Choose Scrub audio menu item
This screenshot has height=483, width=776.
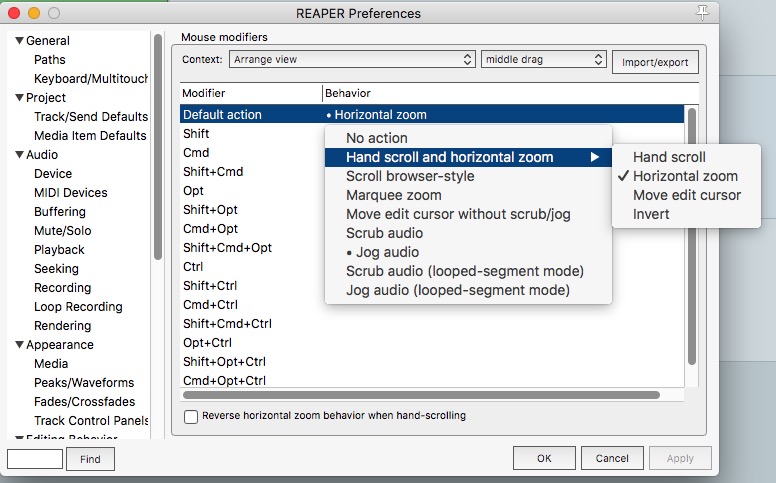coord(468,233)
